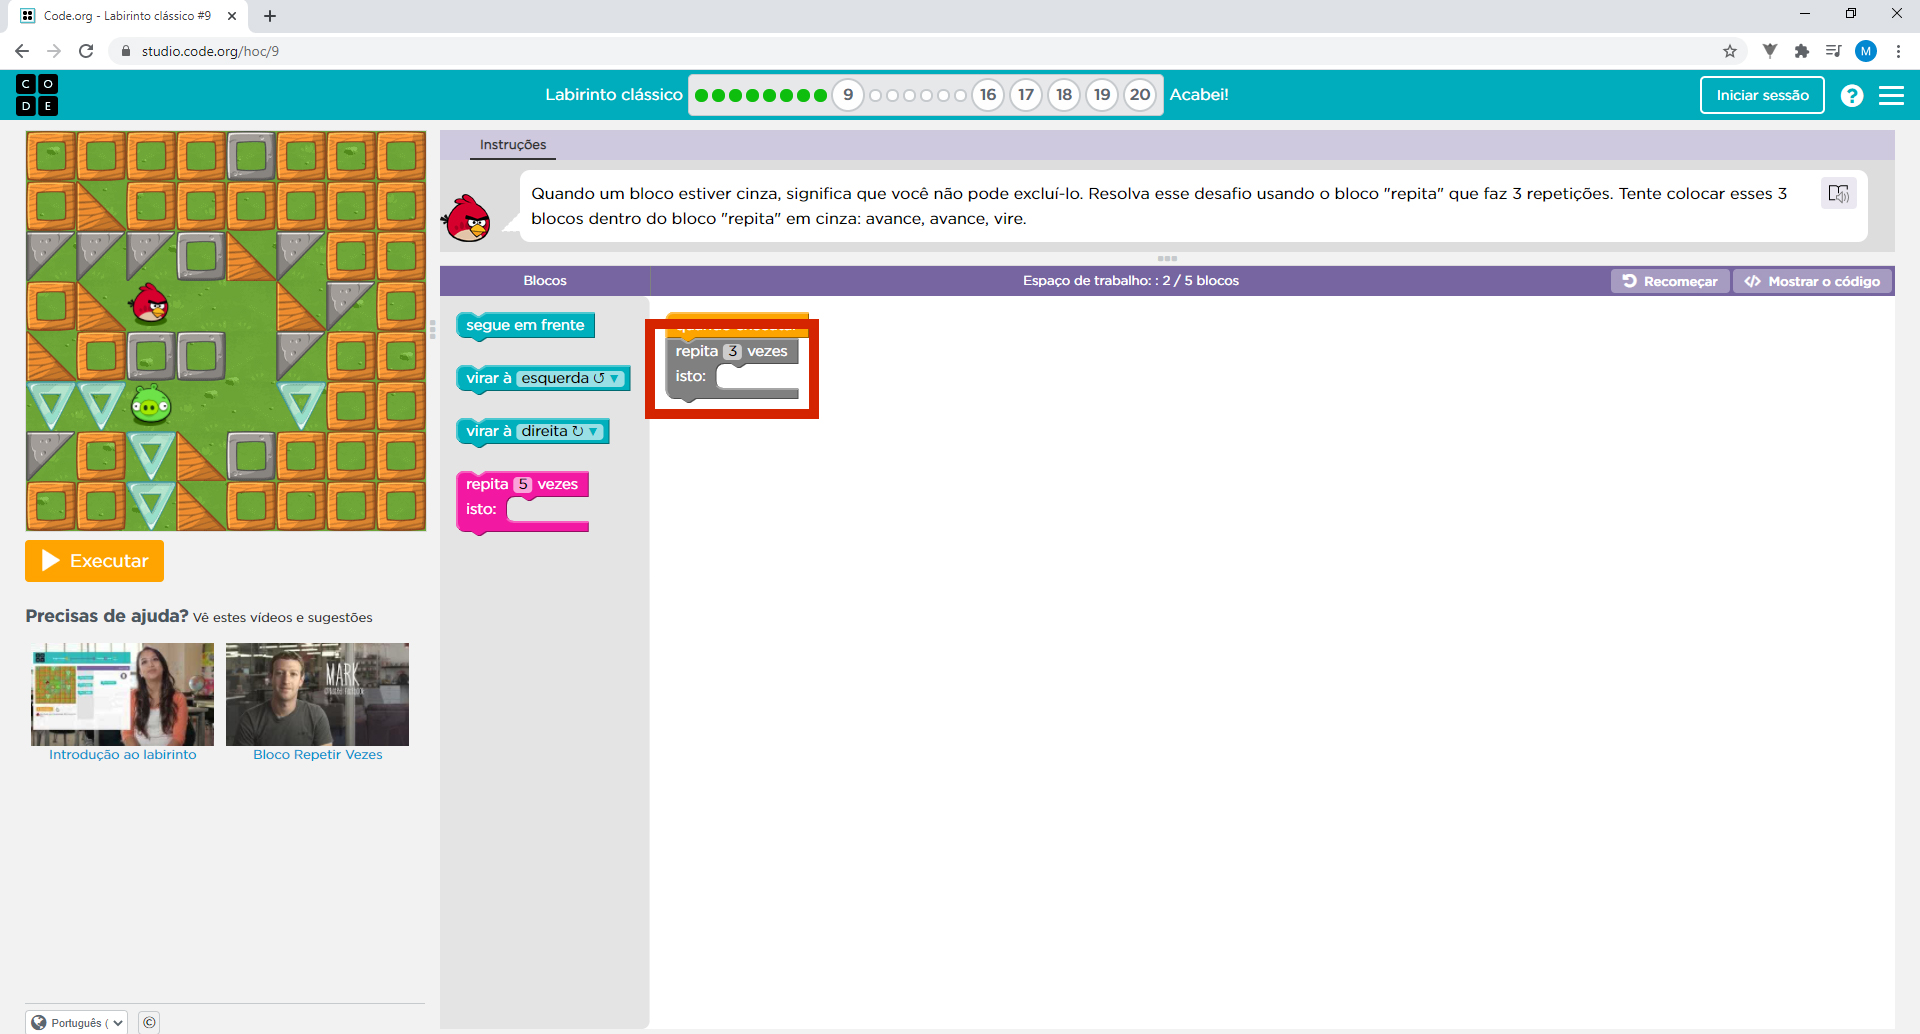Click the green pig in the maze
1920x1034 pixels.
151,405
